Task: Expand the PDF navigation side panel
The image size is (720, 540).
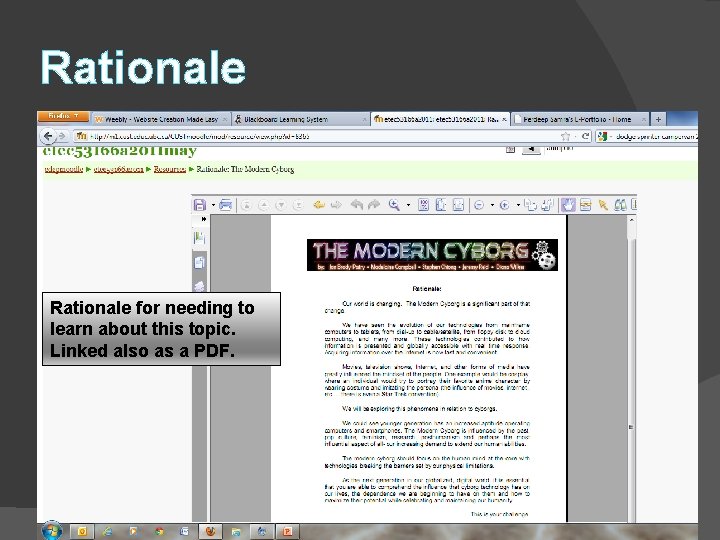Action: pyautogui.click(x=203, y=219)
